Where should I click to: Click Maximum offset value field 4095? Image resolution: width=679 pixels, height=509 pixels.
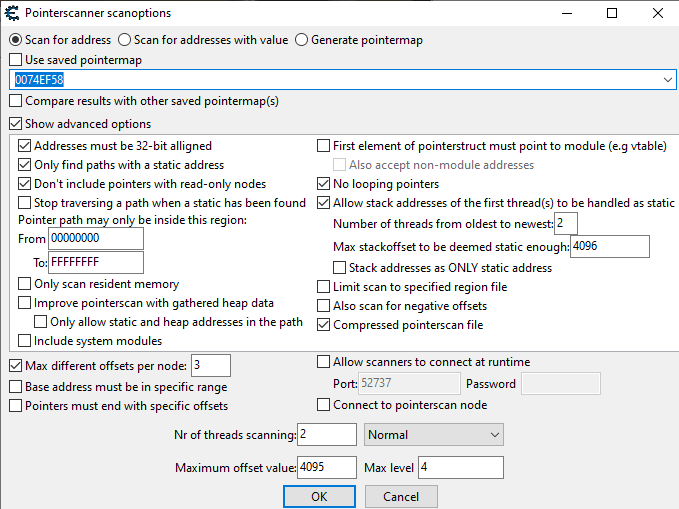[327, 467]
